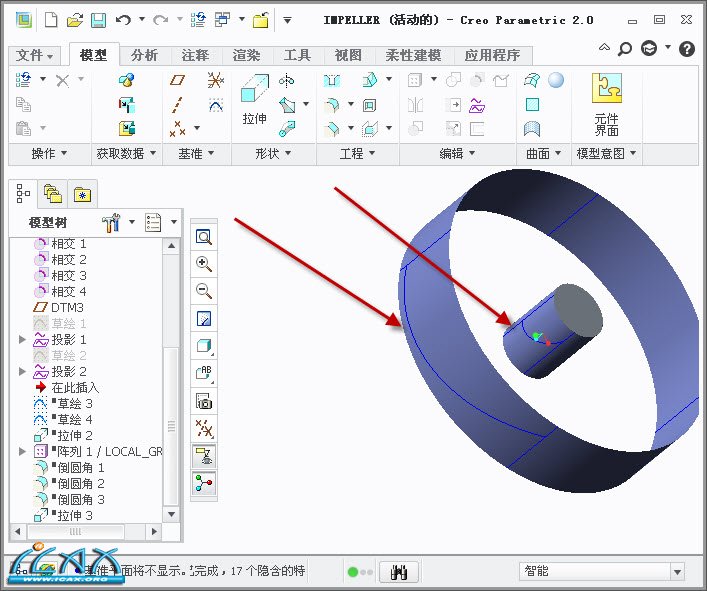Expand the 获取数据 group dropdown
707x591 pixels.
[126, 154]
